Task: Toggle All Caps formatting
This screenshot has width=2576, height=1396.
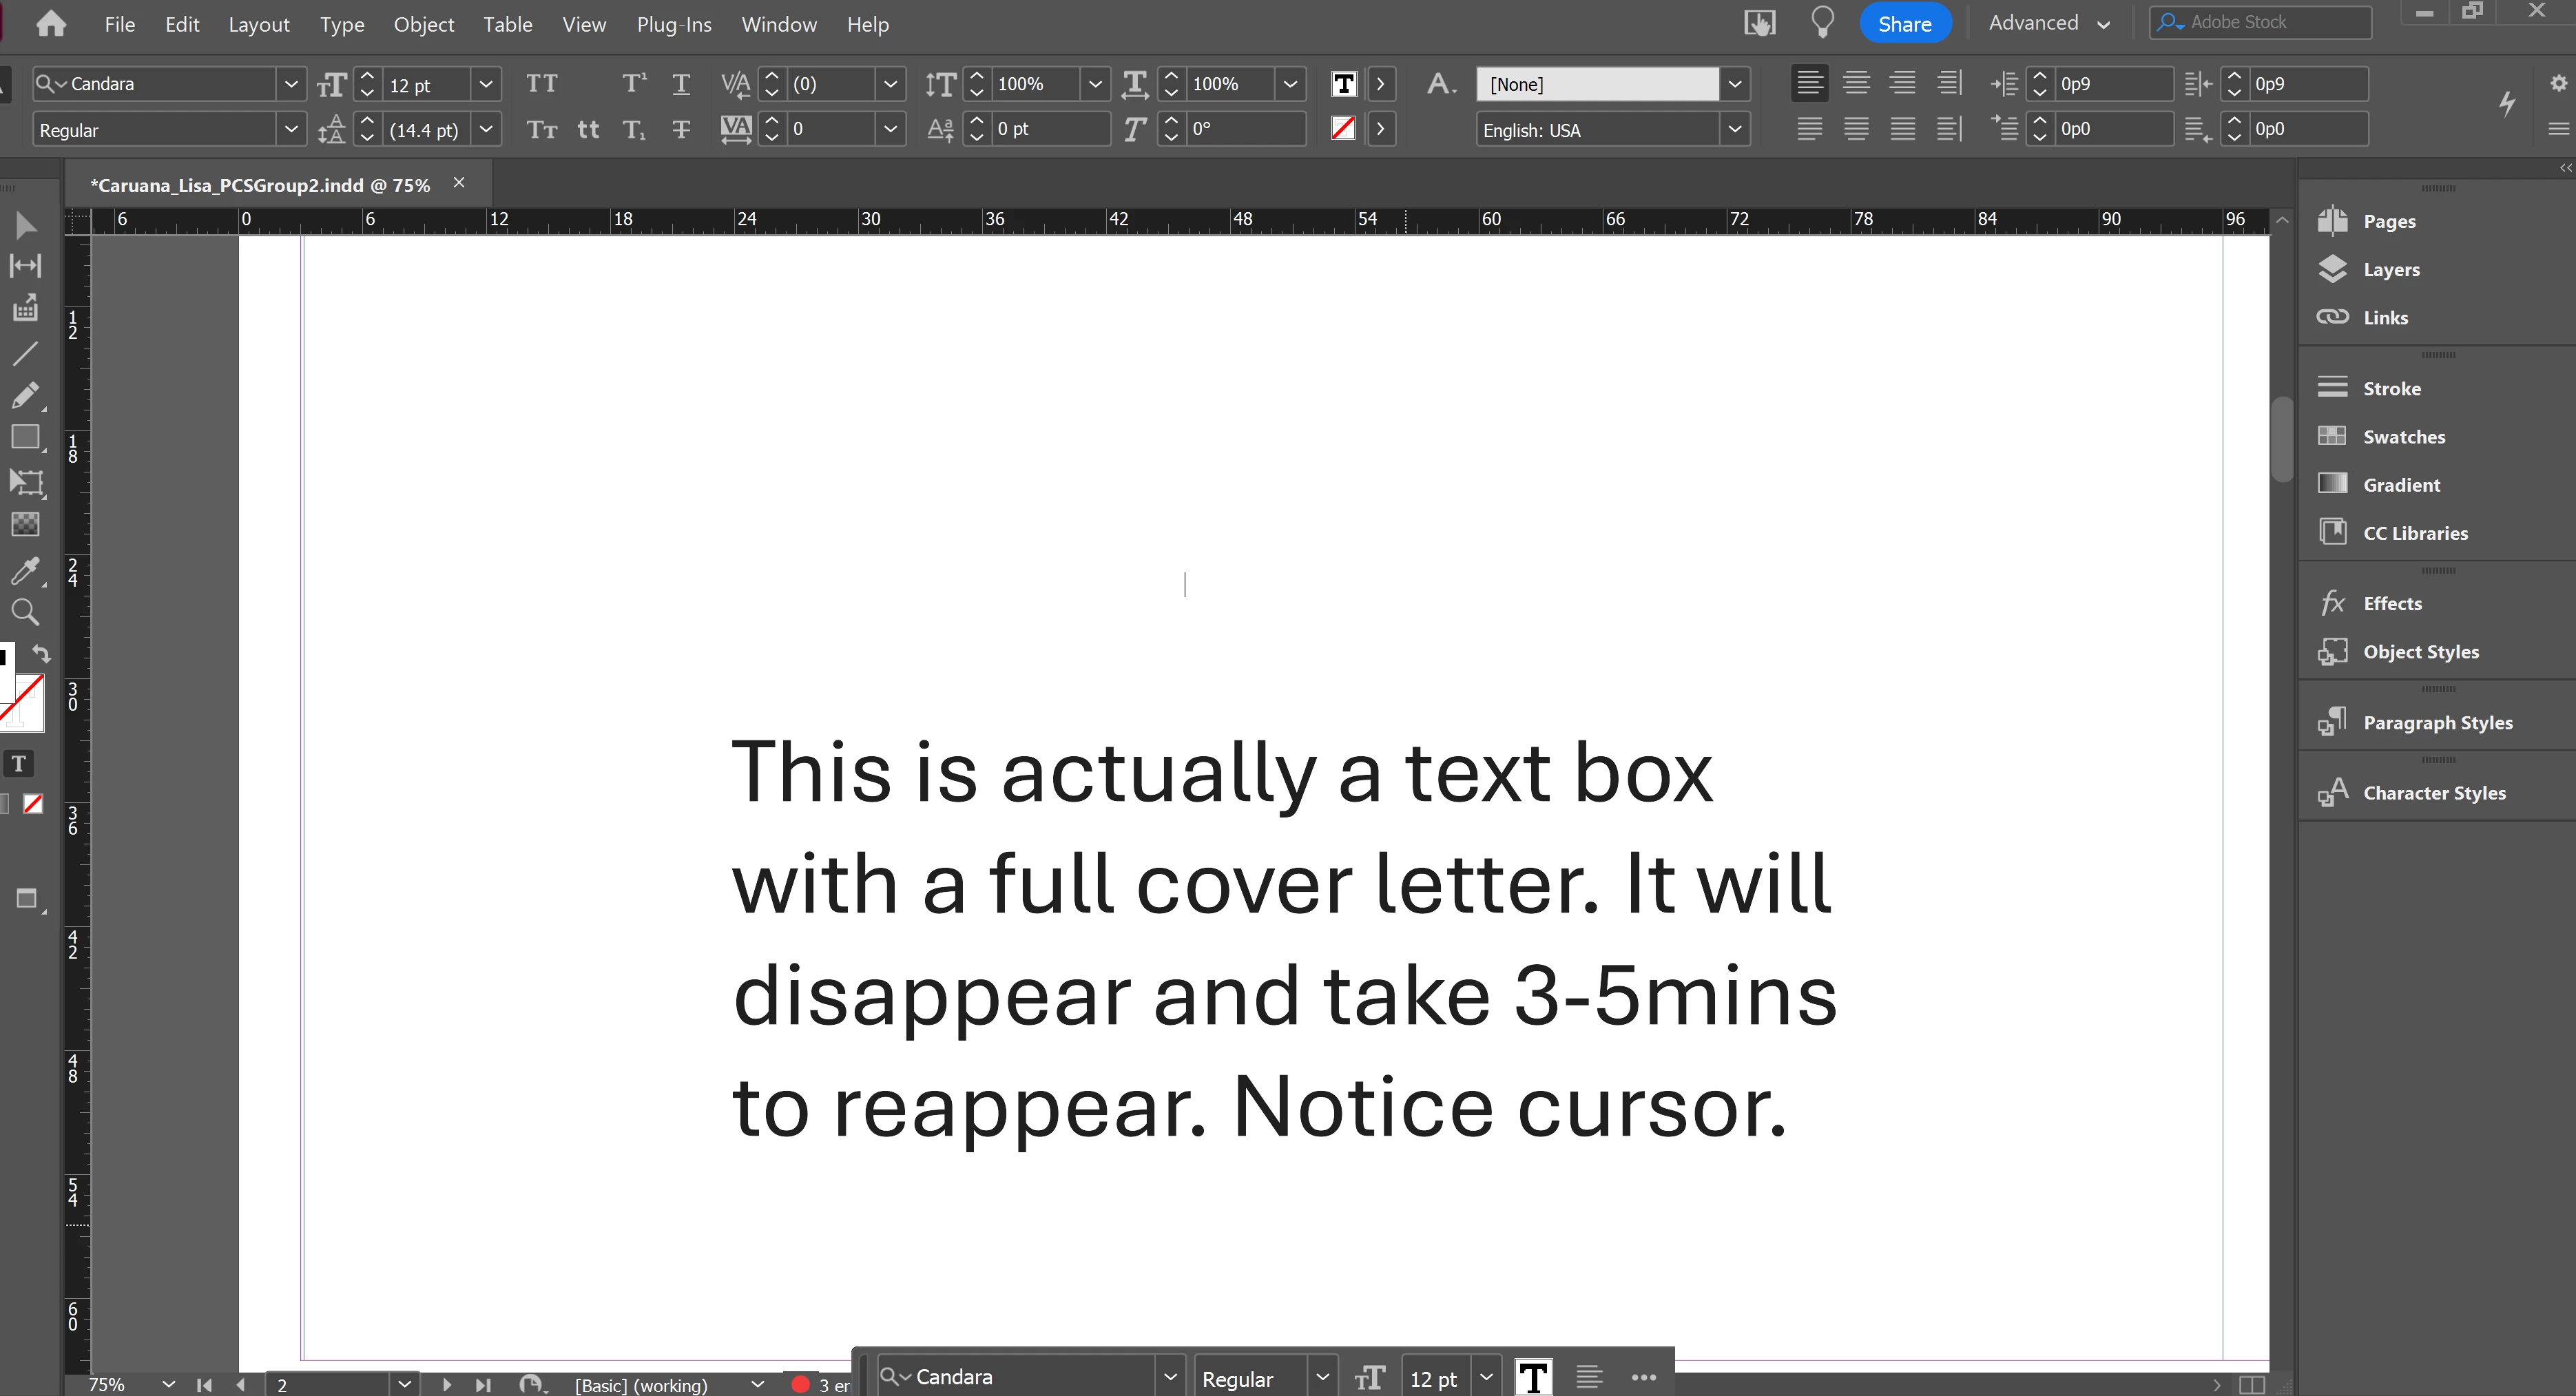Action: pyautogui.click(x=542, y=84)
